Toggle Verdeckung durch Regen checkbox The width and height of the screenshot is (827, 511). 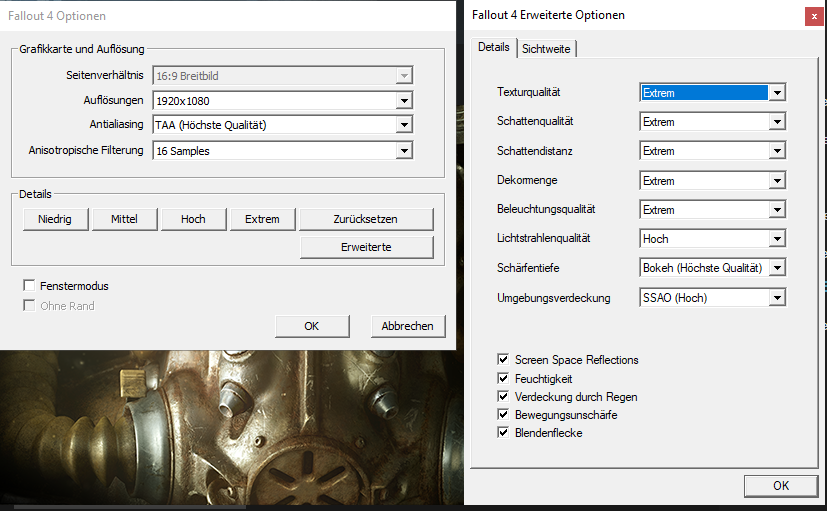point(503,397)
